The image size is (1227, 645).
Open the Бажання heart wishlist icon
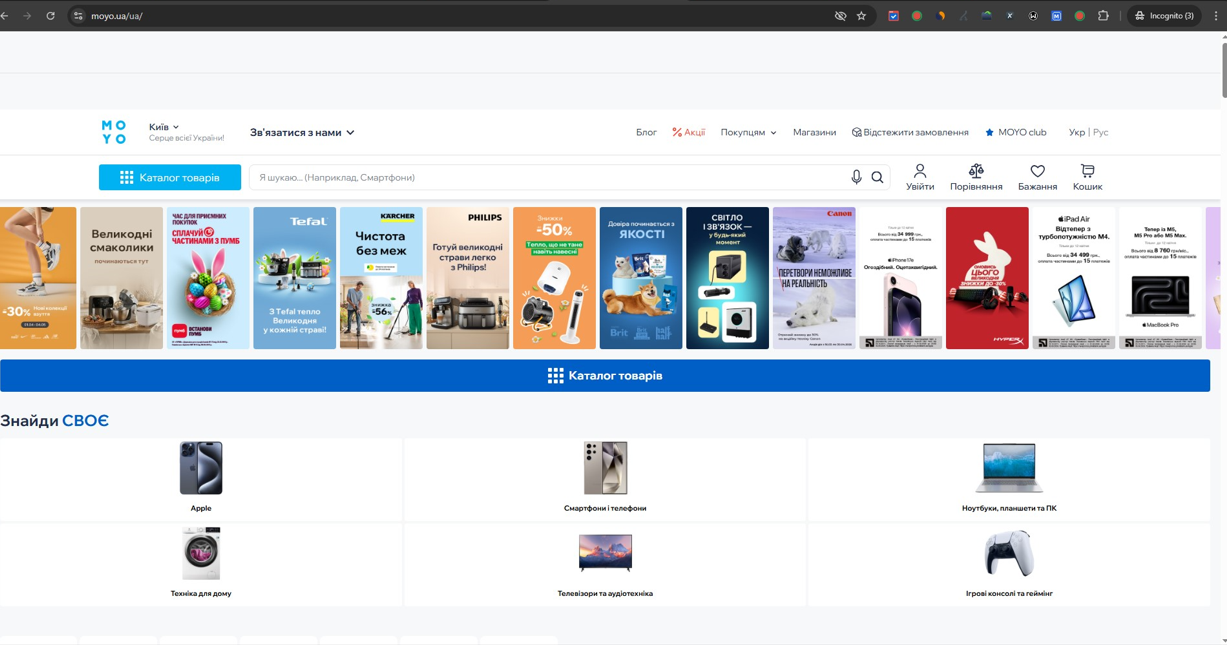[x=1037, y=177]
